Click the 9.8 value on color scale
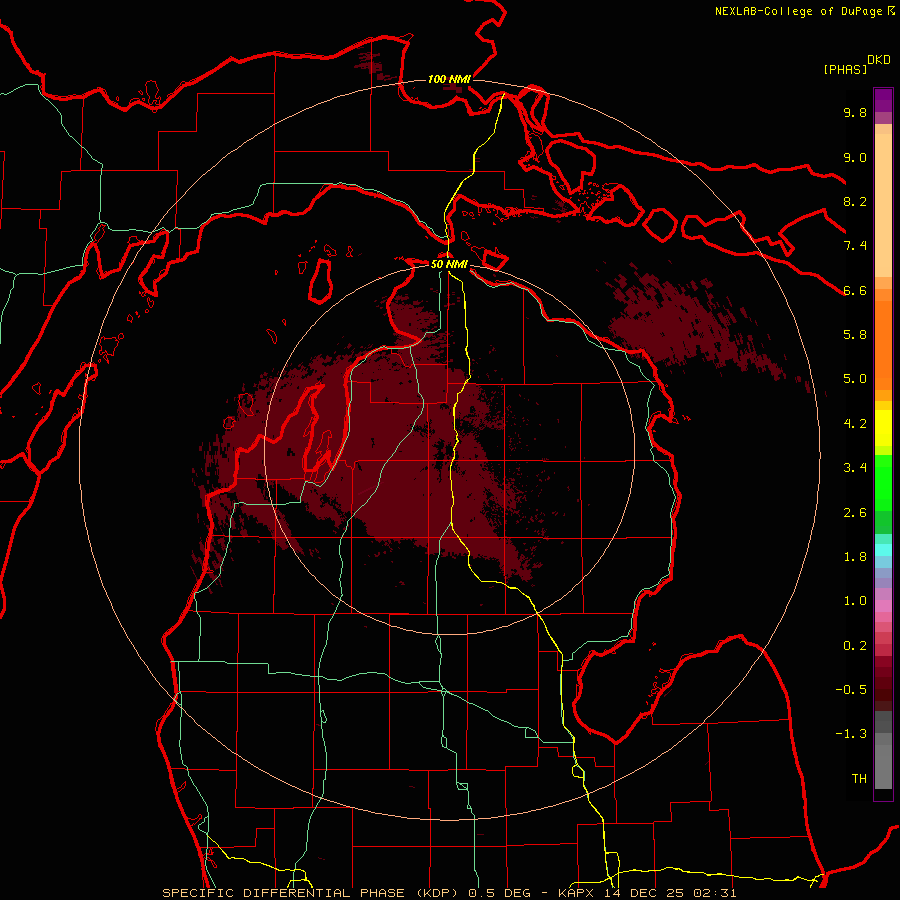Image resolution: width=900 pixels, height=900 pixels. pos(855,112)
